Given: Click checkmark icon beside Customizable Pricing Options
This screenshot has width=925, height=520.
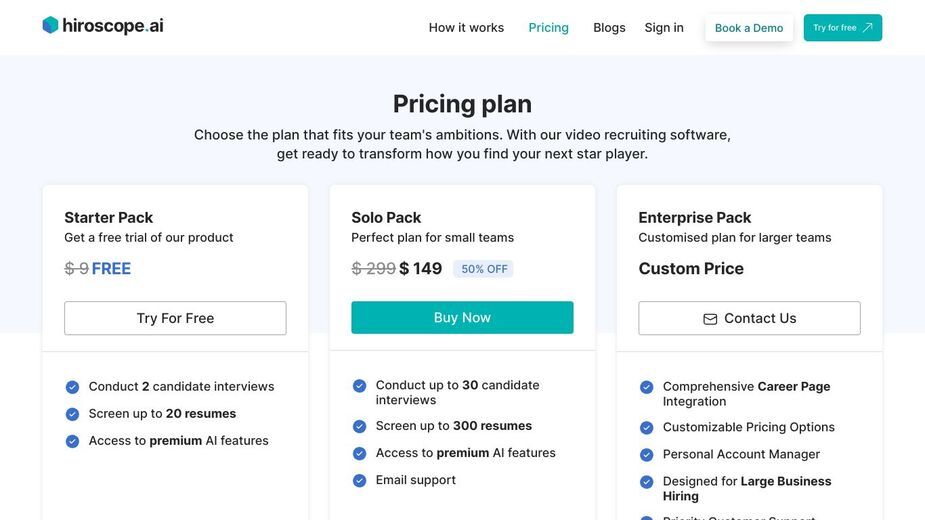Looking at the screenshot, I should coord(647,427).
